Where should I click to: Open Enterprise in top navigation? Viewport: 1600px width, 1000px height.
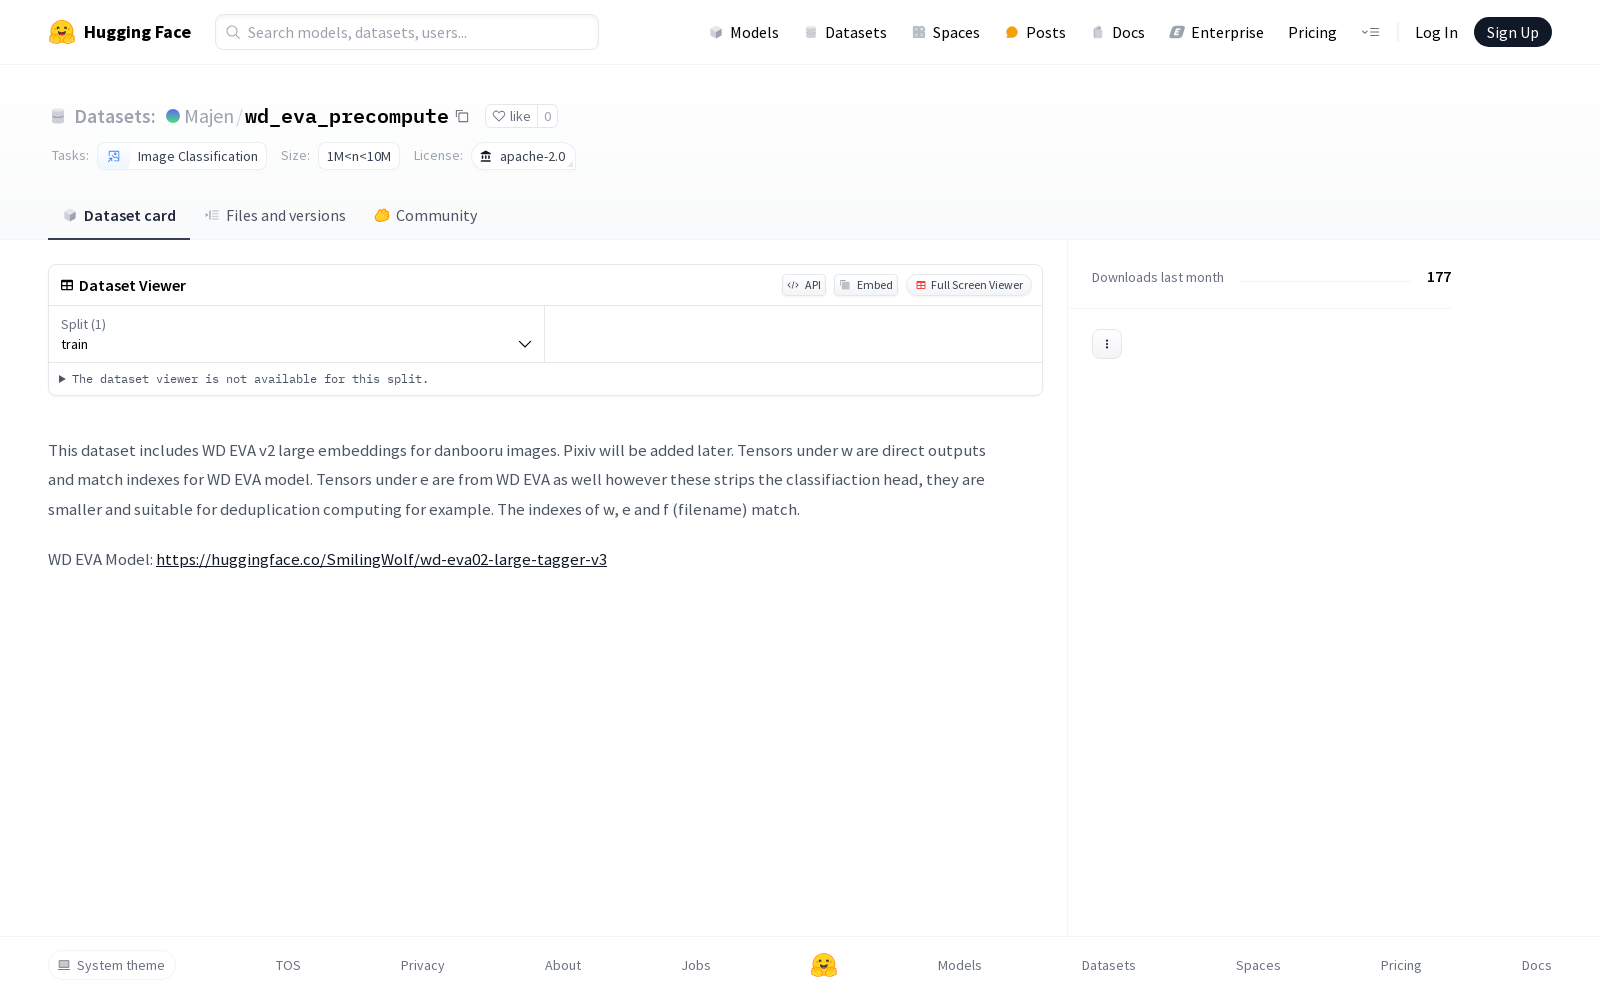coord(1217,32)
